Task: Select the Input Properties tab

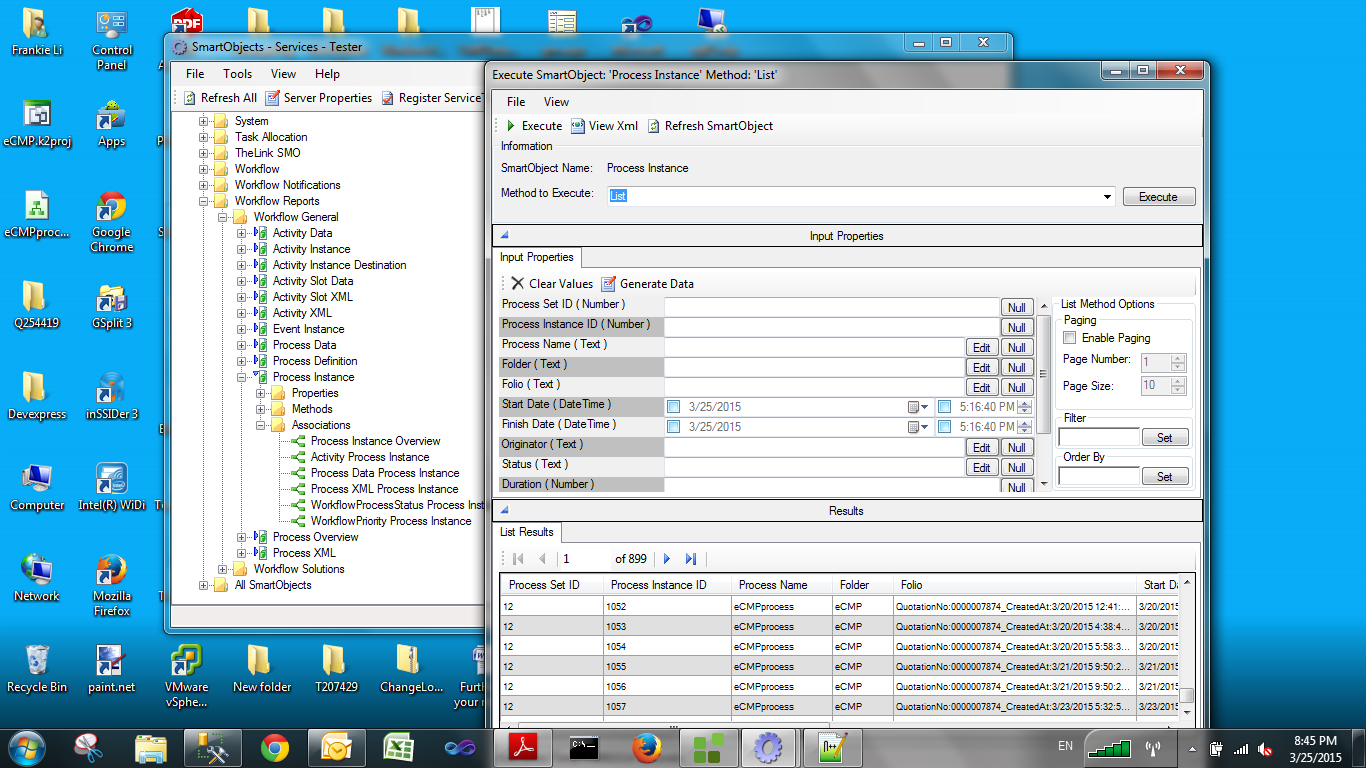Action: pos(537,257)
